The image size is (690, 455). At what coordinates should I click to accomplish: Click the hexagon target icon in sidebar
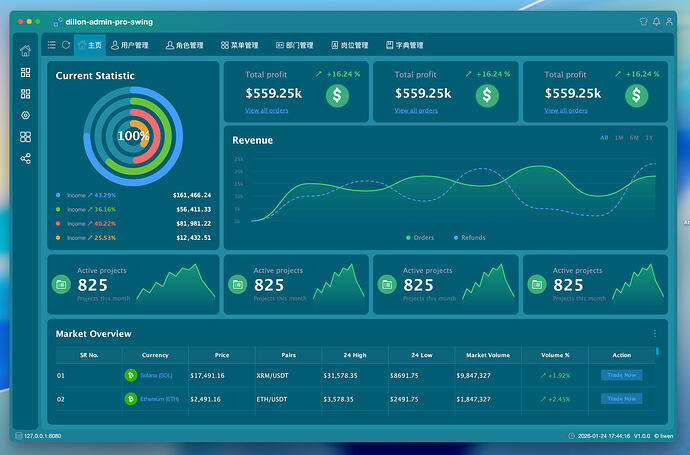[x=26, y=115]
